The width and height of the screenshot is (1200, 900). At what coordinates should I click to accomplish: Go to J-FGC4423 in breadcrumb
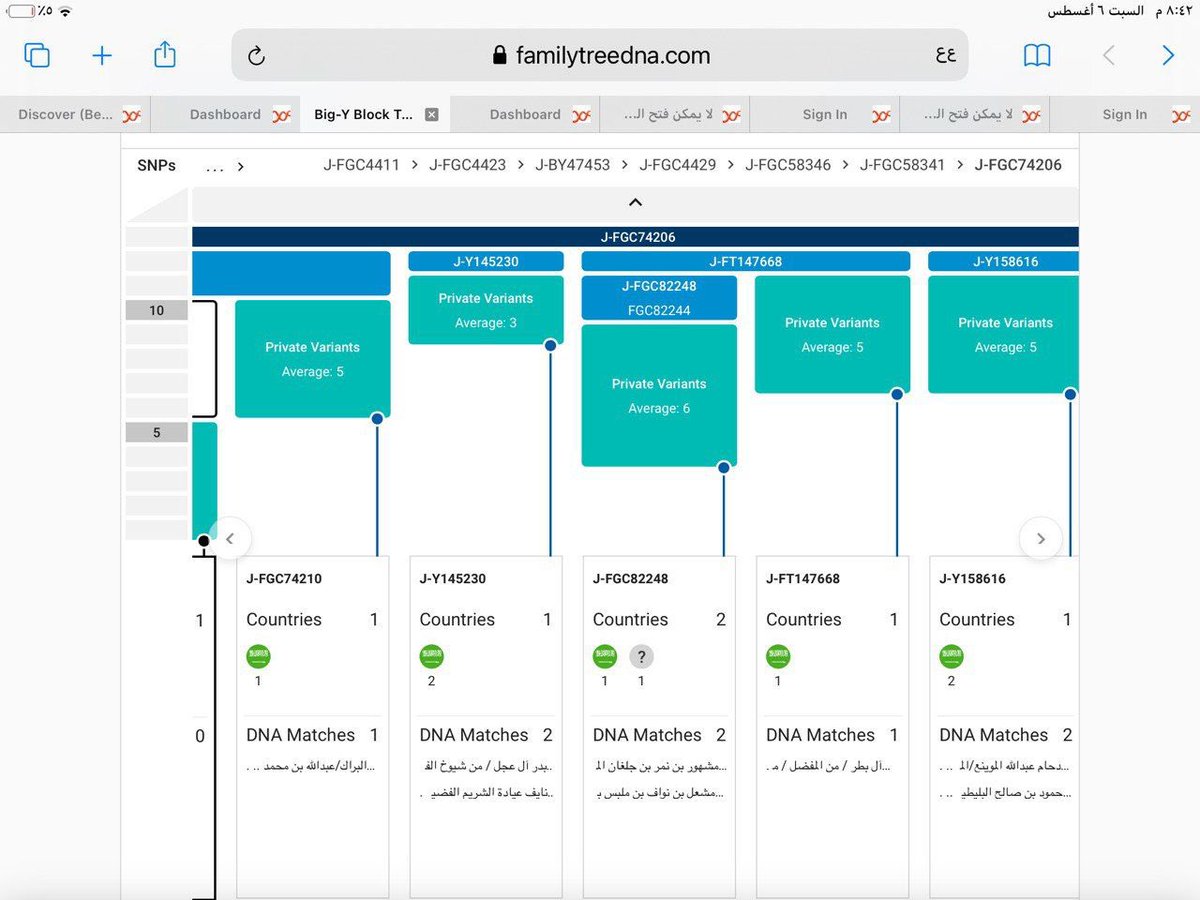point(467,165)
